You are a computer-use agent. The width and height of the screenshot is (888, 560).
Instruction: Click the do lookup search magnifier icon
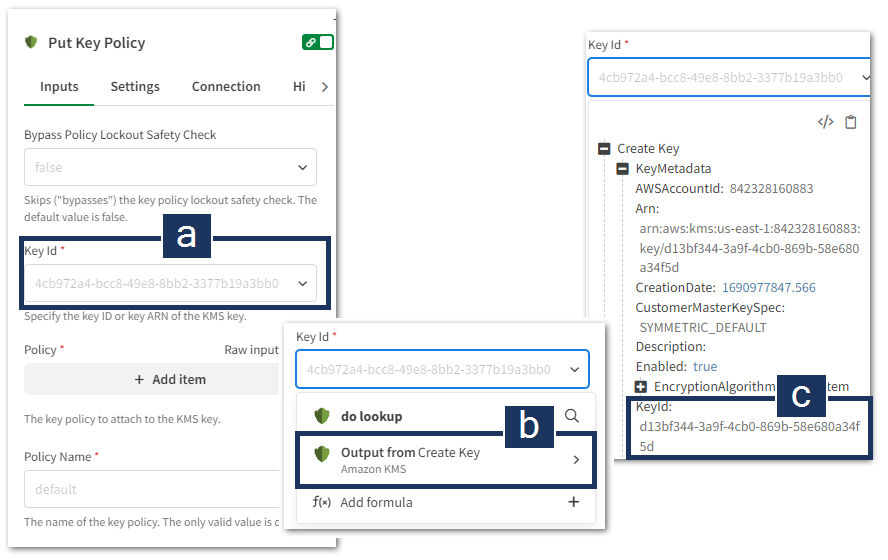pos(572,415)
